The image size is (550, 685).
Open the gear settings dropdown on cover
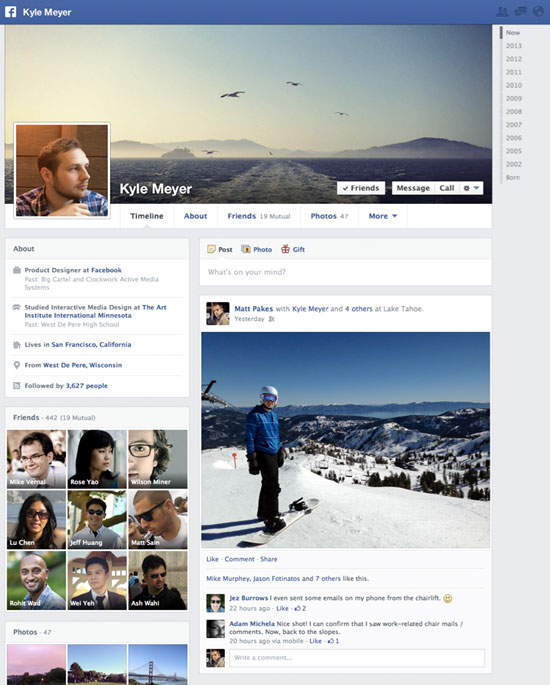click(x=471, y=188)
